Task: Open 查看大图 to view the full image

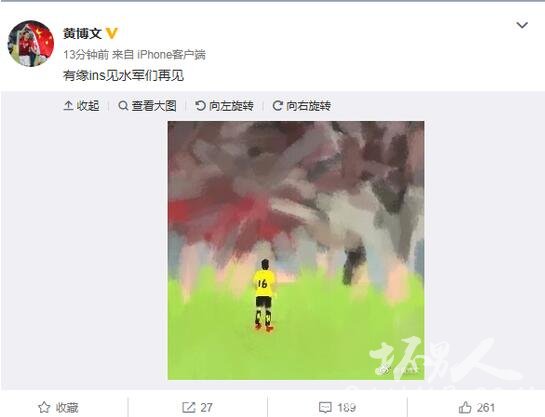Action: (x=147, y=106)
